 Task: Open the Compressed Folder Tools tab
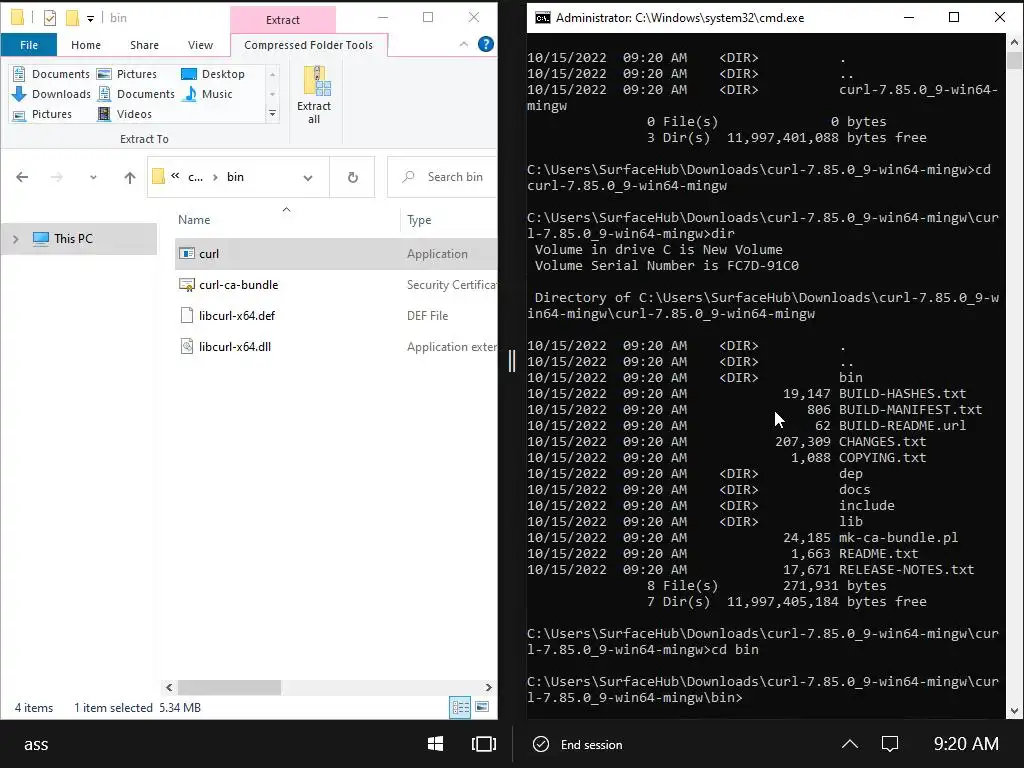(308, 45)
